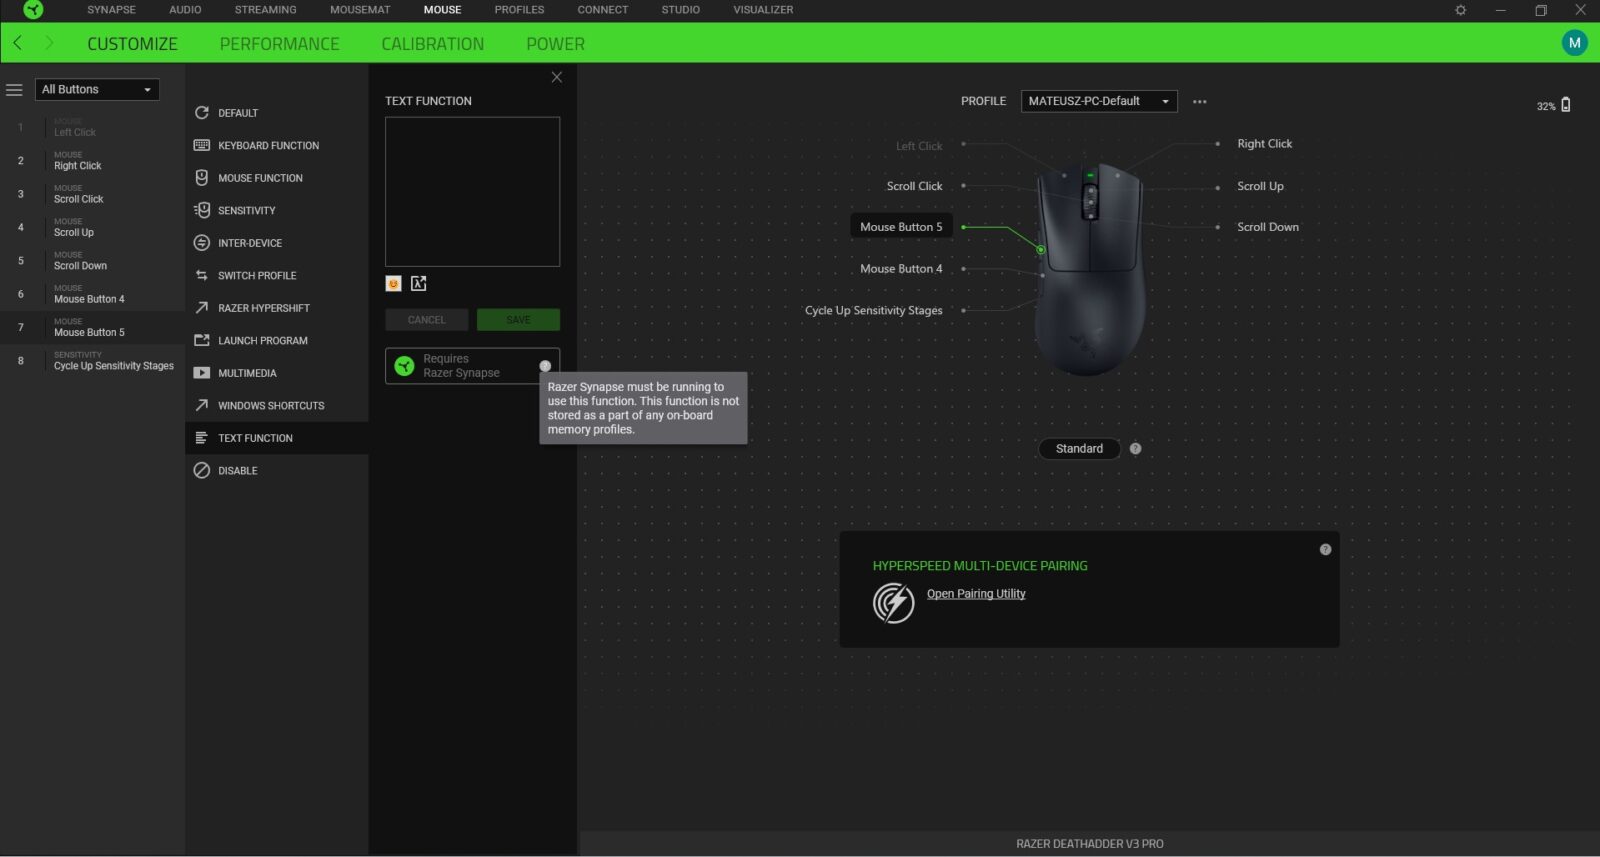Viewport: 1600px width, 857px height.
Task: Open the settings gear icon
Action: (x=1460, y=10)
